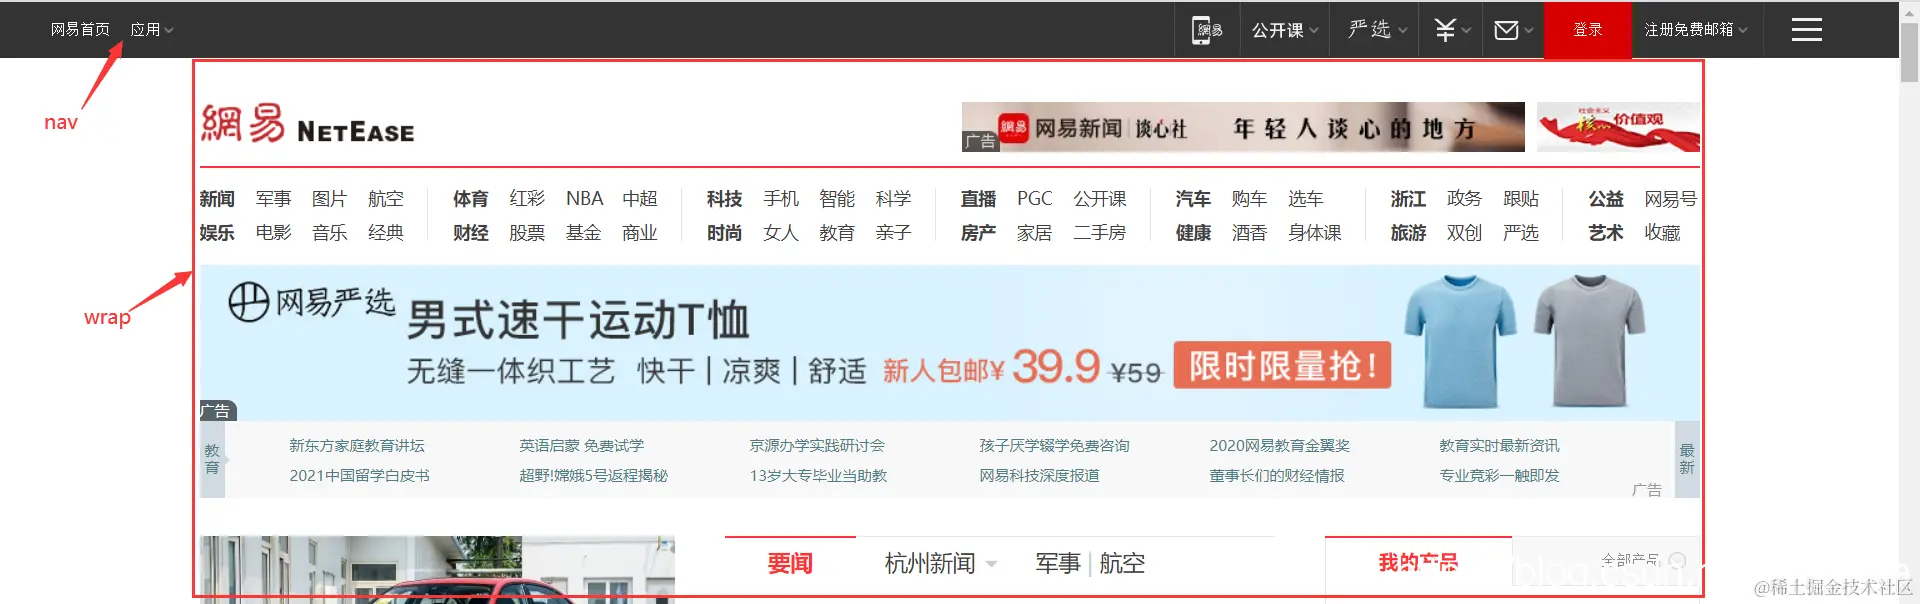Expand the 严选 dropdown in top bar
This screenshot has width=1920, height=604.
(1377, 30)
